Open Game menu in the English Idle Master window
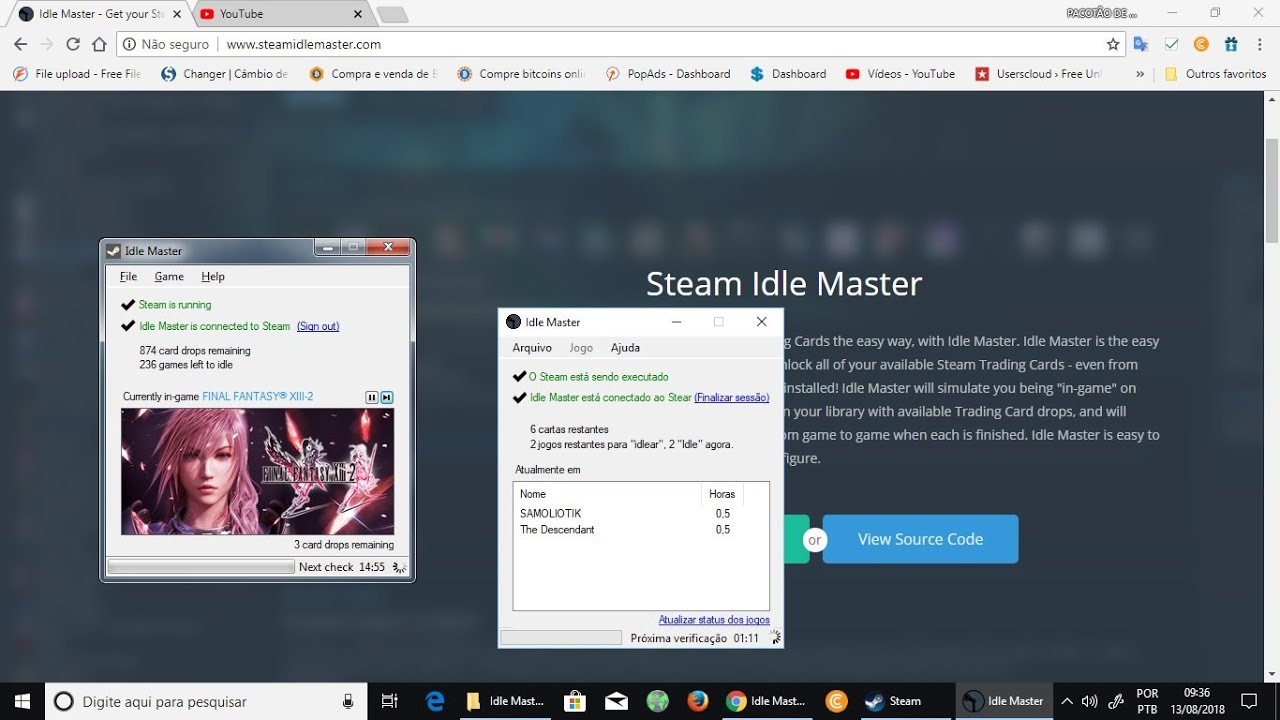1280x720 pixels. tap(169, 277)
